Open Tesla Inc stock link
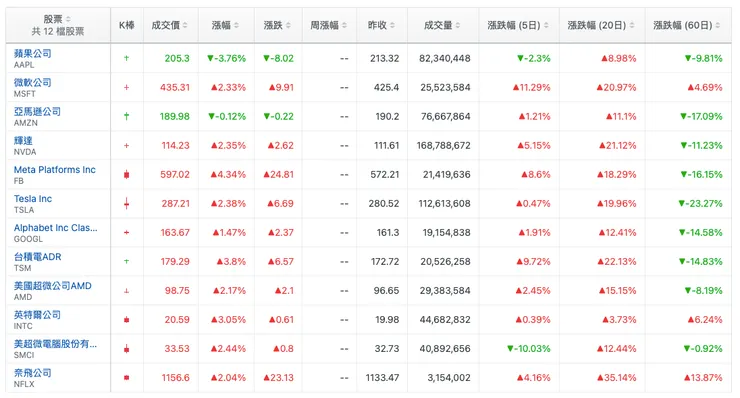 [x=33, y=198]
